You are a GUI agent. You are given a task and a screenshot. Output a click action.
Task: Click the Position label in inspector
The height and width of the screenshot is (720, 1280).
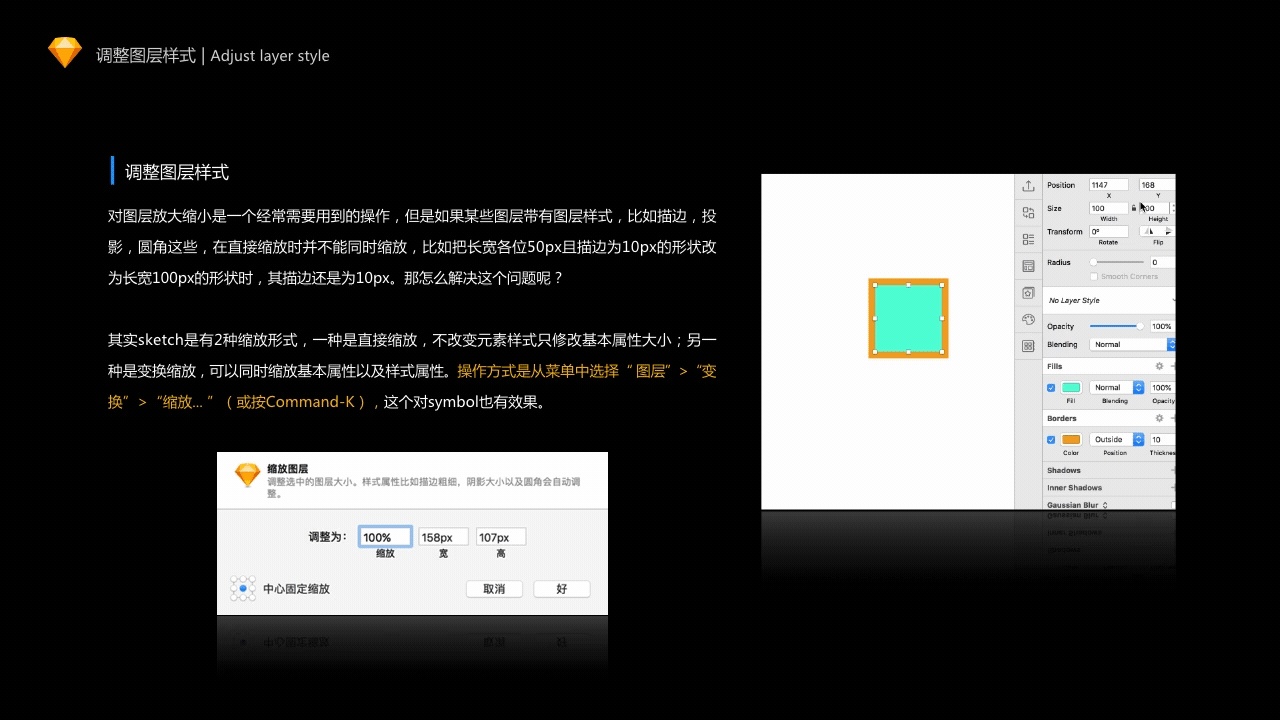pos(1061,185)
